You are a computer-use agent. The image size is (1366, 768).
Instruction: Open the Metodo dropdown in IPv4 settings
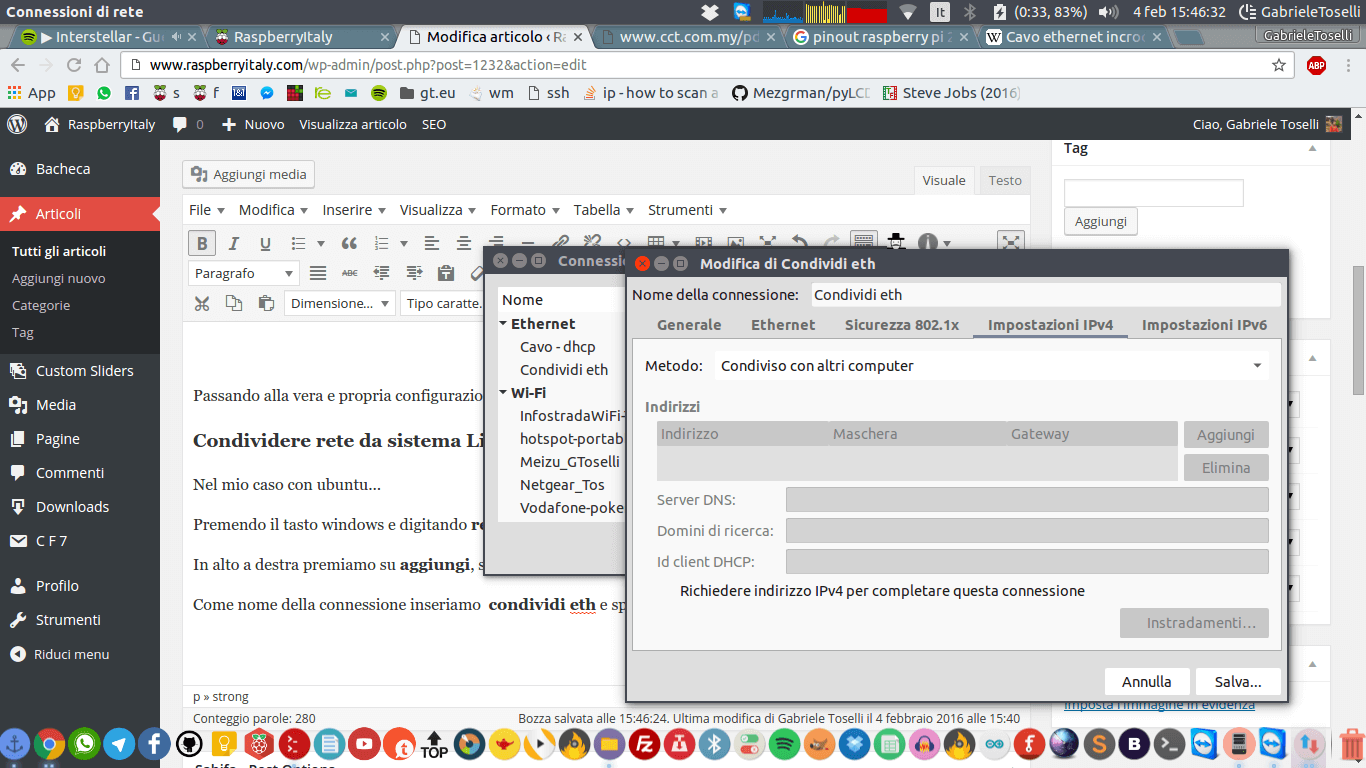(x=992, y=366)
